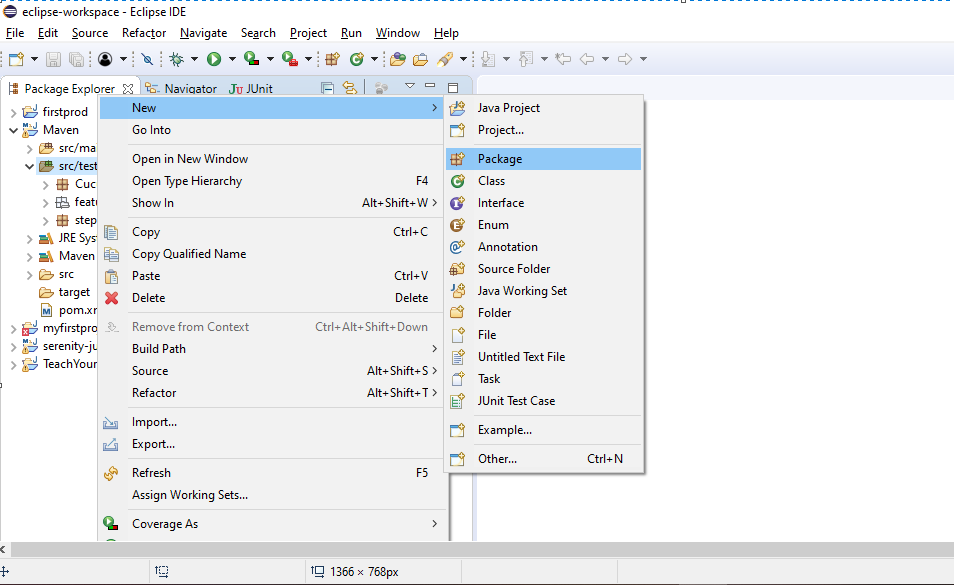Collapse all nodes in Package Explorer toolbar

pos(327,88)
